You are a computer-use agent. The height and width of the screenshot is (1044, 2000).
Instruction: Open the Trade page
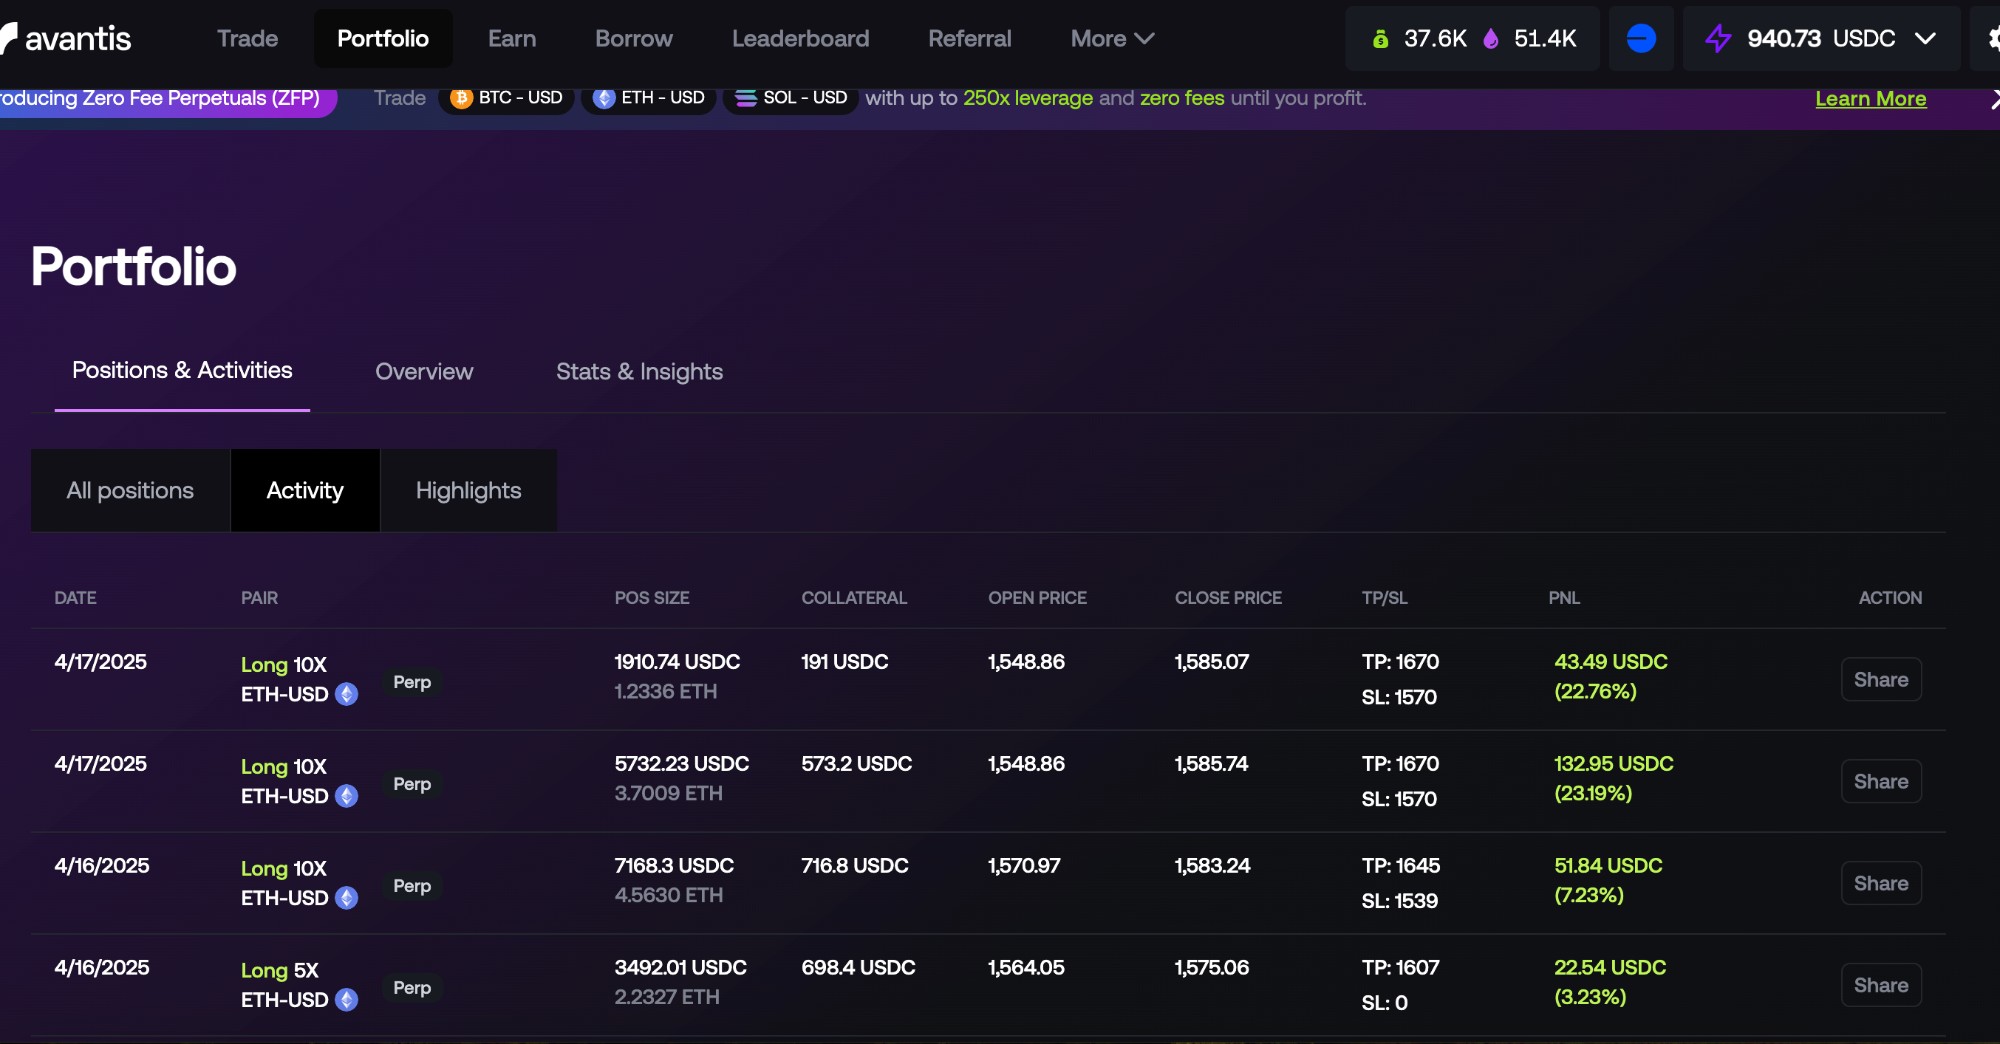coord(248,39)
